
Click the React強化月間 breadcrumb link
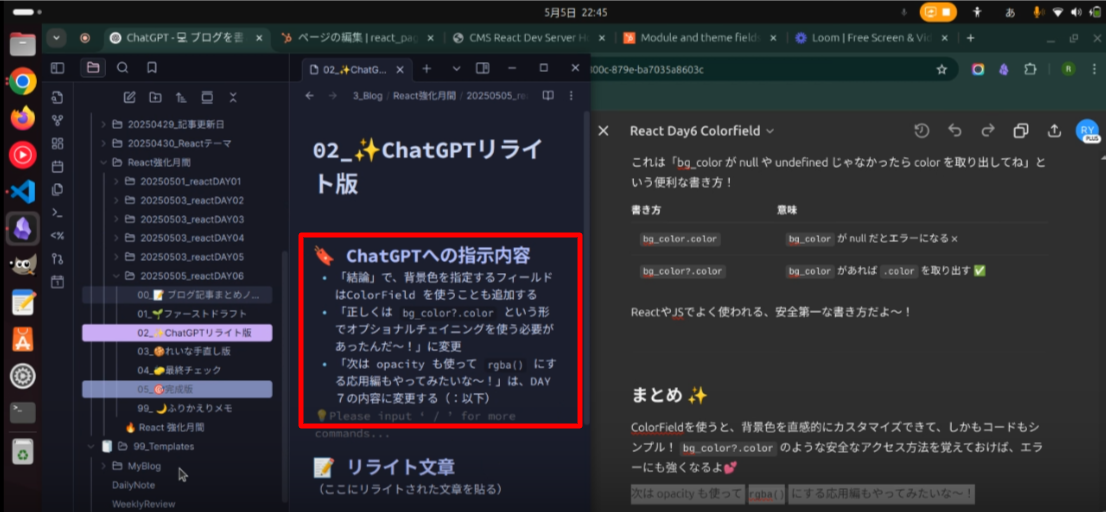(424, 96)
